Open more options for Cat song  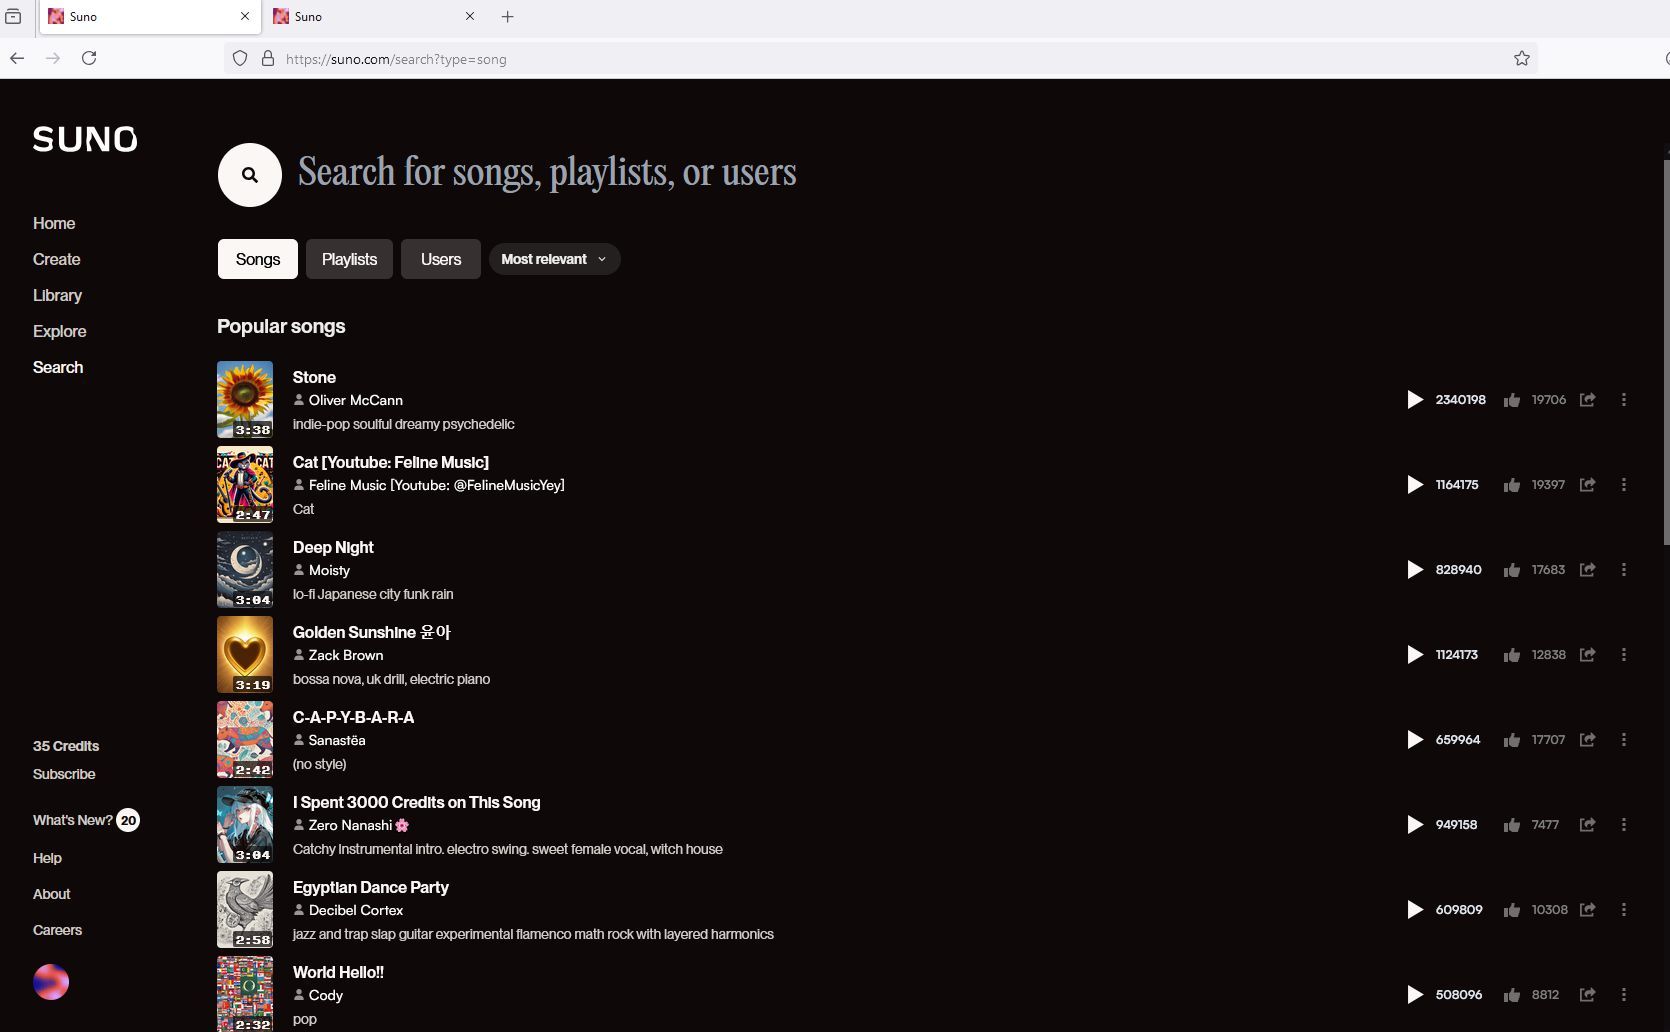pyautogui.click(x=1624, y=485)
